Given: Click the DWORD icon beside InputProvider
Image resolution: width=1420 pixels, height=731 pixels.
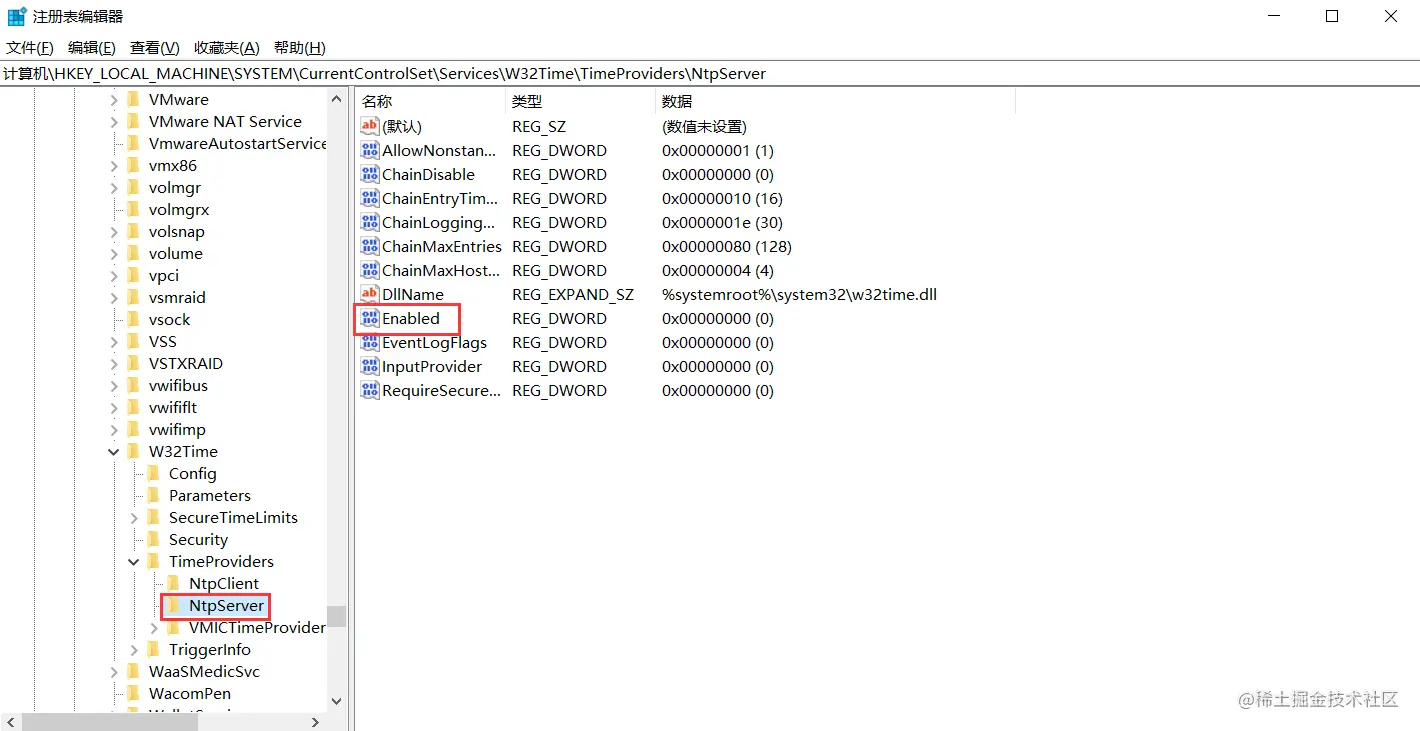Looking at the screenshot, I should click(370, 367).
